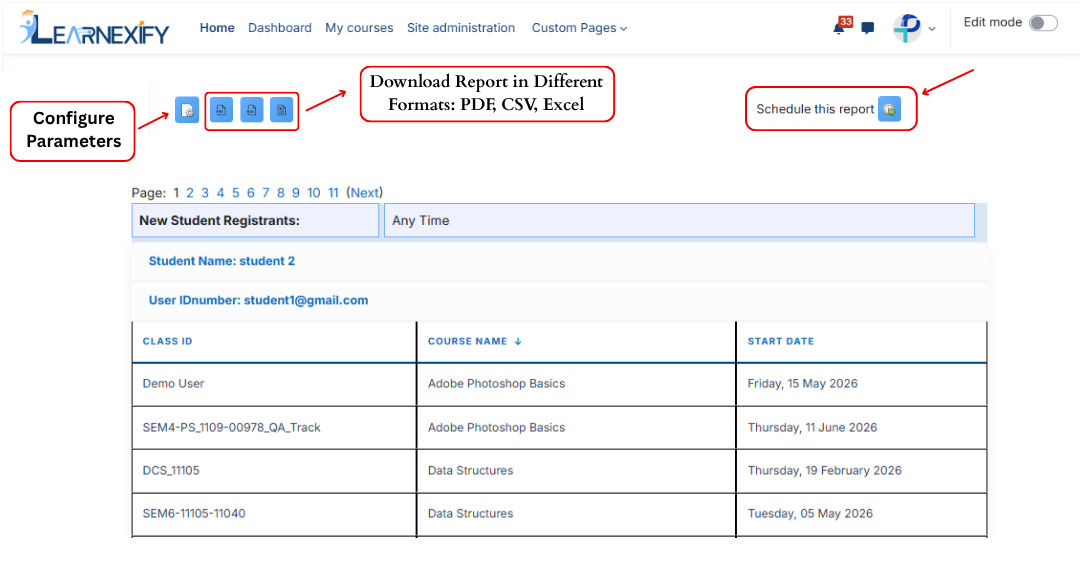Go to page 9 of results

point(295,193)
